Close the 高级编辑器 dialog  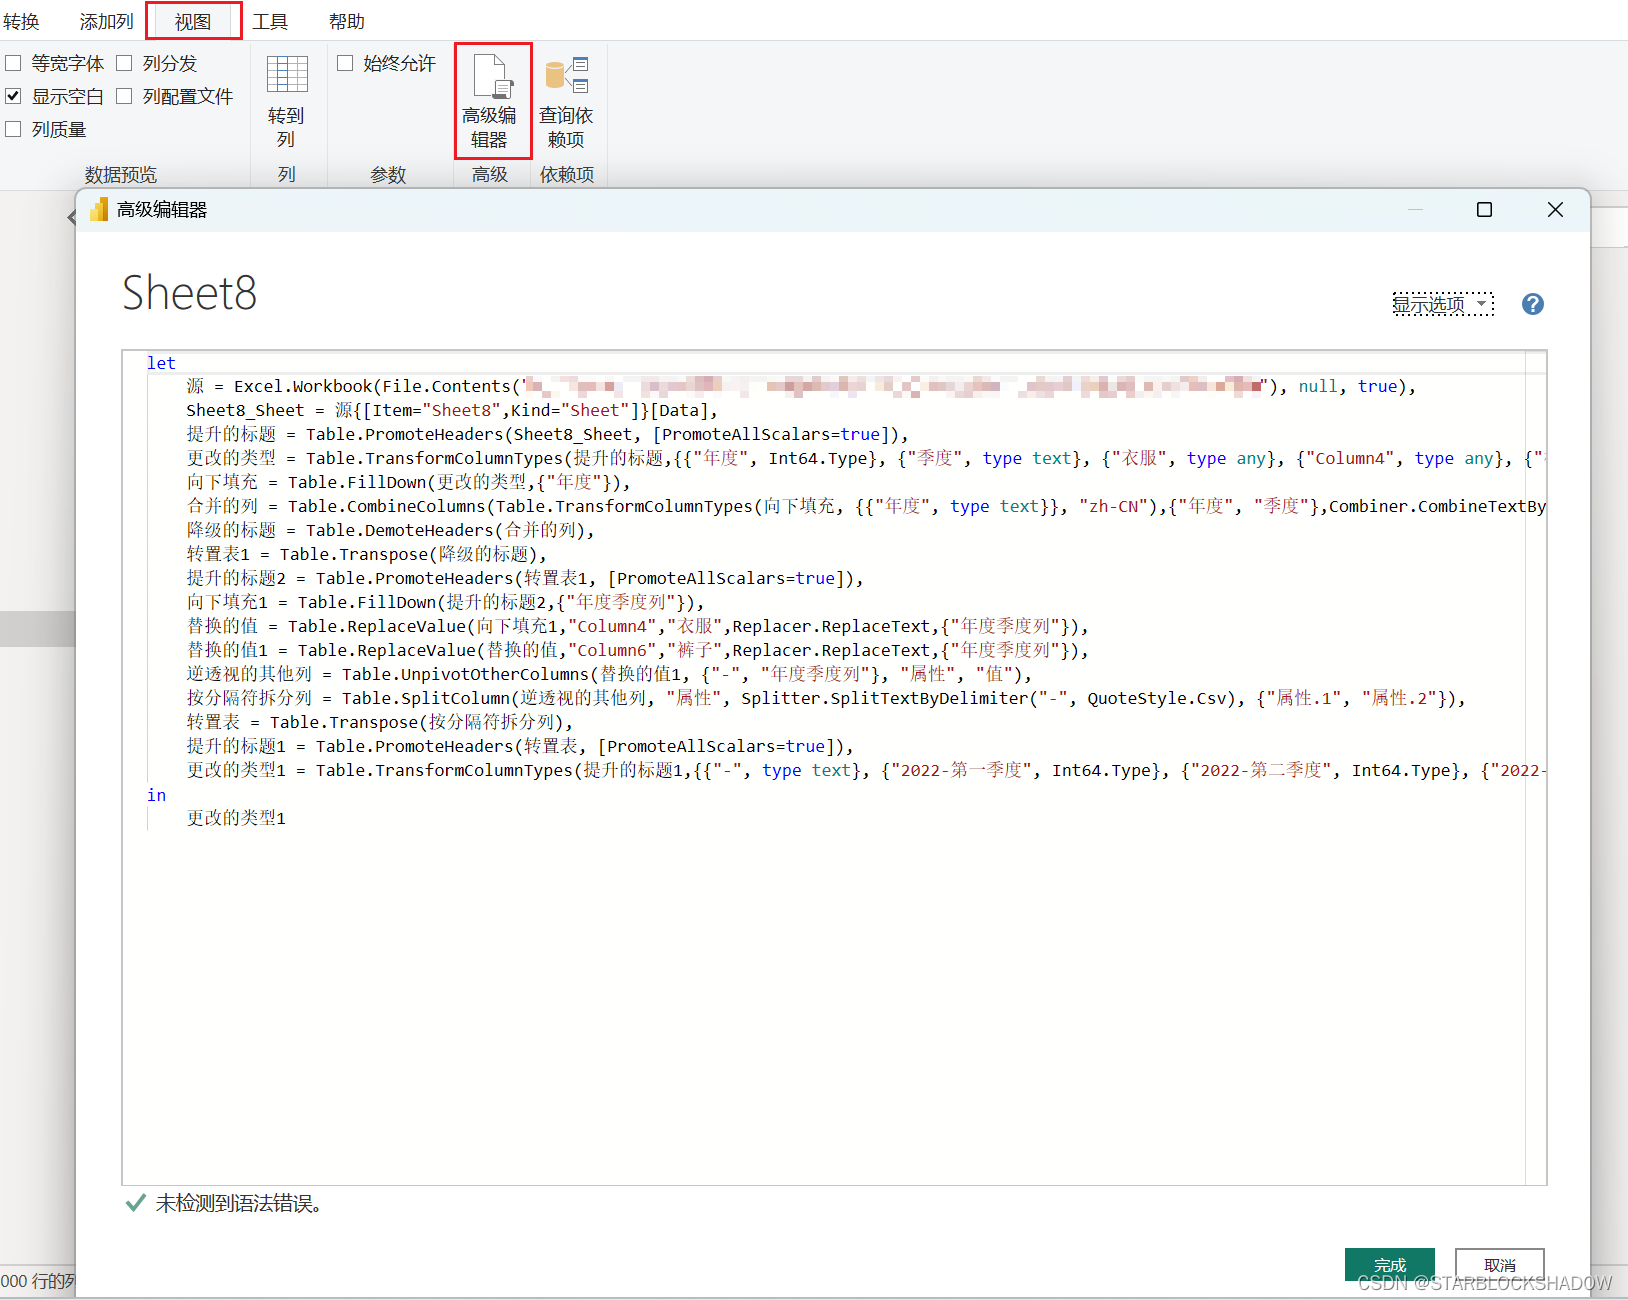click(1555, 209)
